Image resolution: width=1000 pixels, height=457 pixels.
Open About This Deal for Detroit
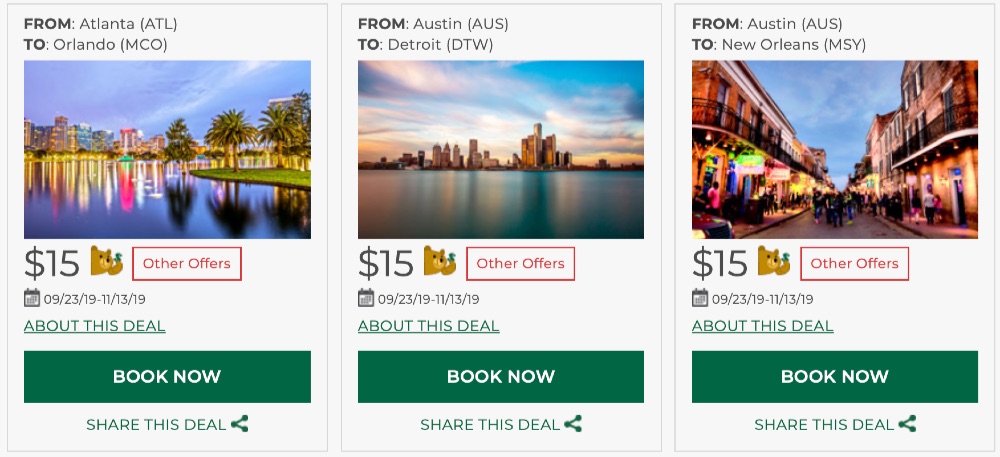(x=429, y=326)
